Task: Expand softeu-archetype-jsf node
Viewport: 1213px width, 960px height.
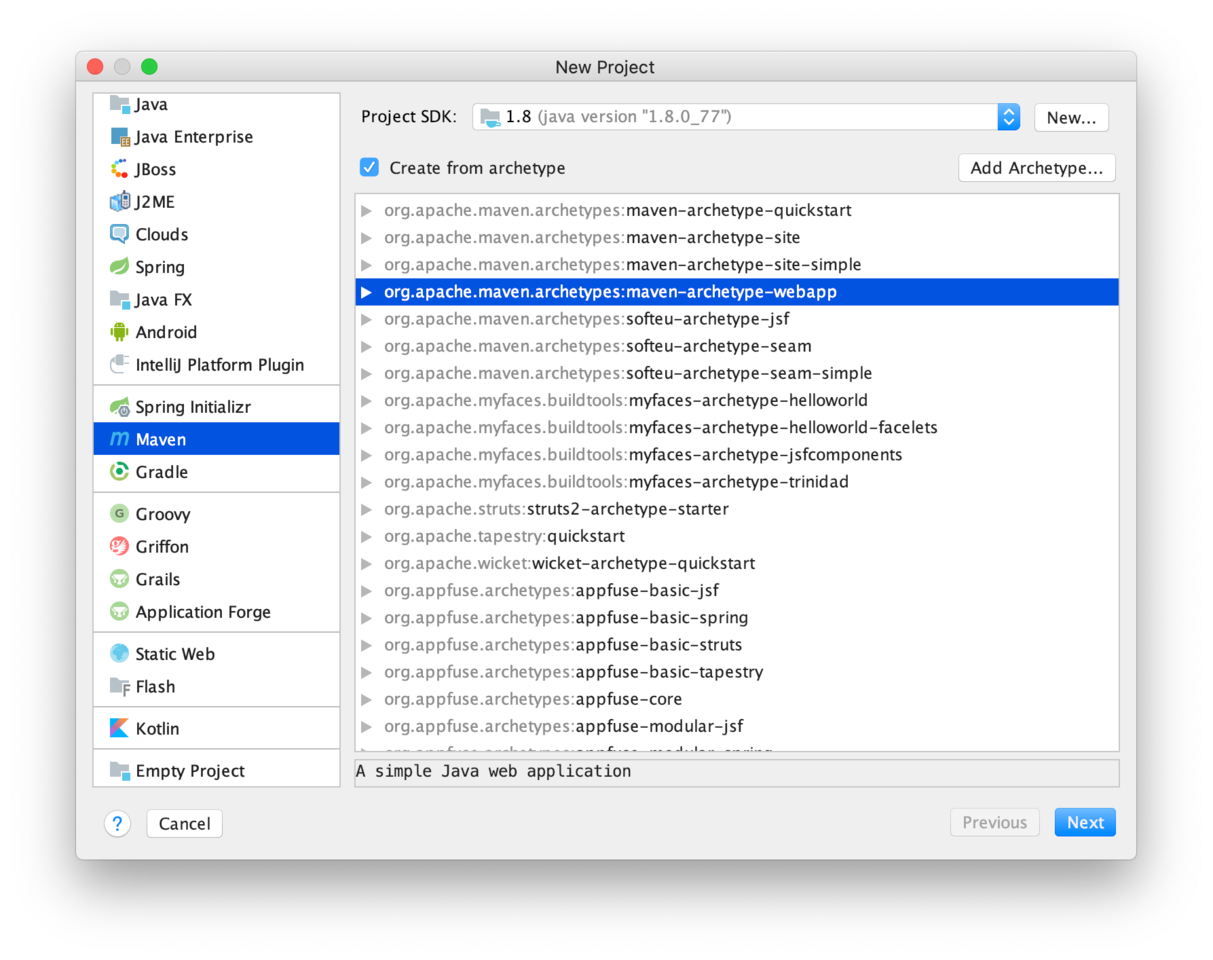Action: coord(367,319)
